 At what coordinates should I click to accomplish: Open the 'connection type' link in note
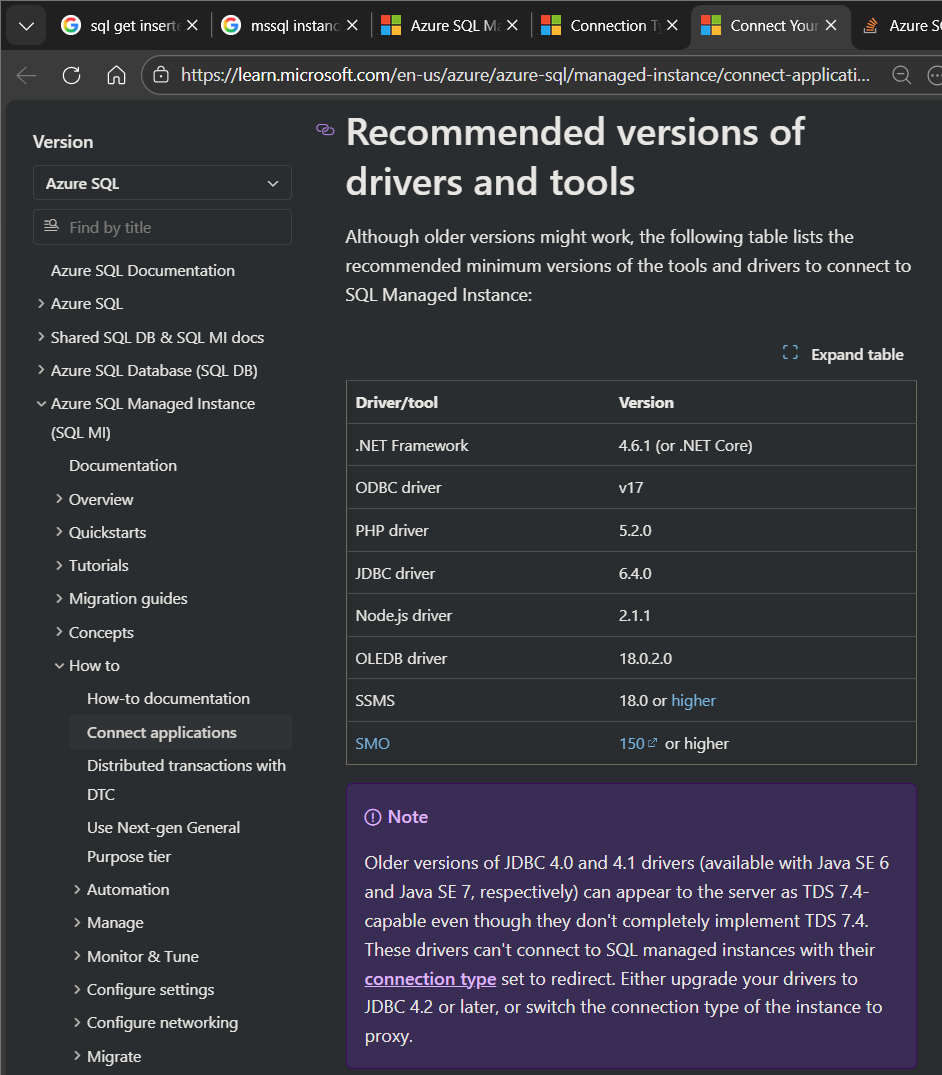pos(430,979)
